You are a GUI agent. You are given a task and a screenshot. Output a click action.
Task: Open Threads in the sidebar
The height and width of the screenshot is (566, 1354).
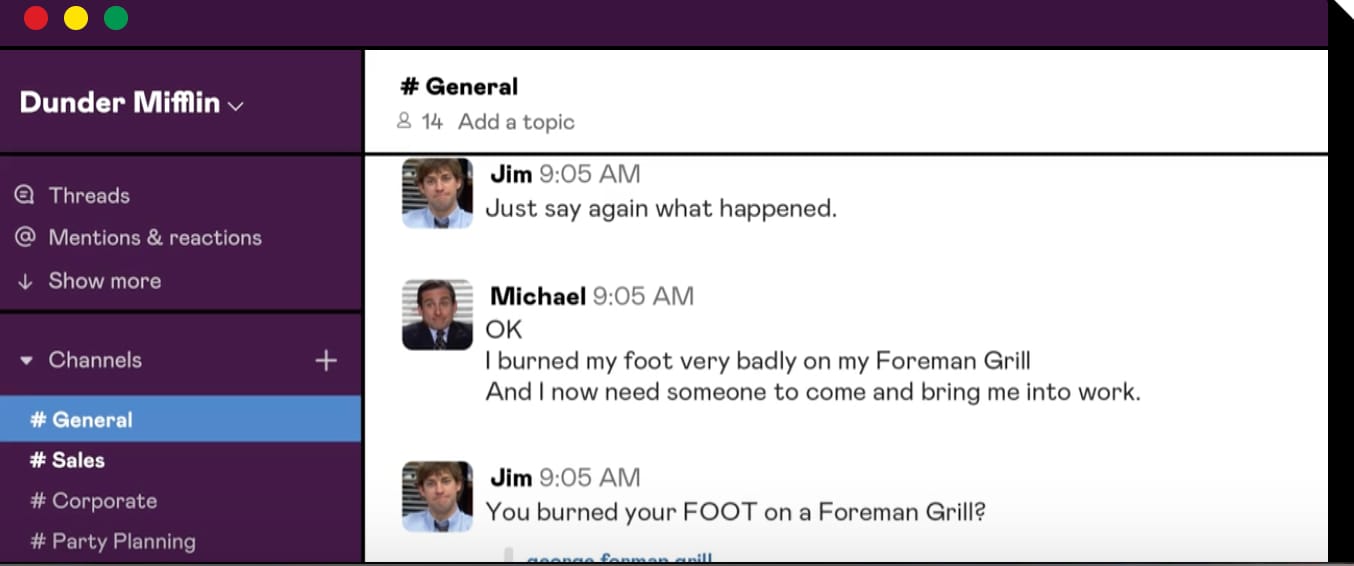pos(89,195)
